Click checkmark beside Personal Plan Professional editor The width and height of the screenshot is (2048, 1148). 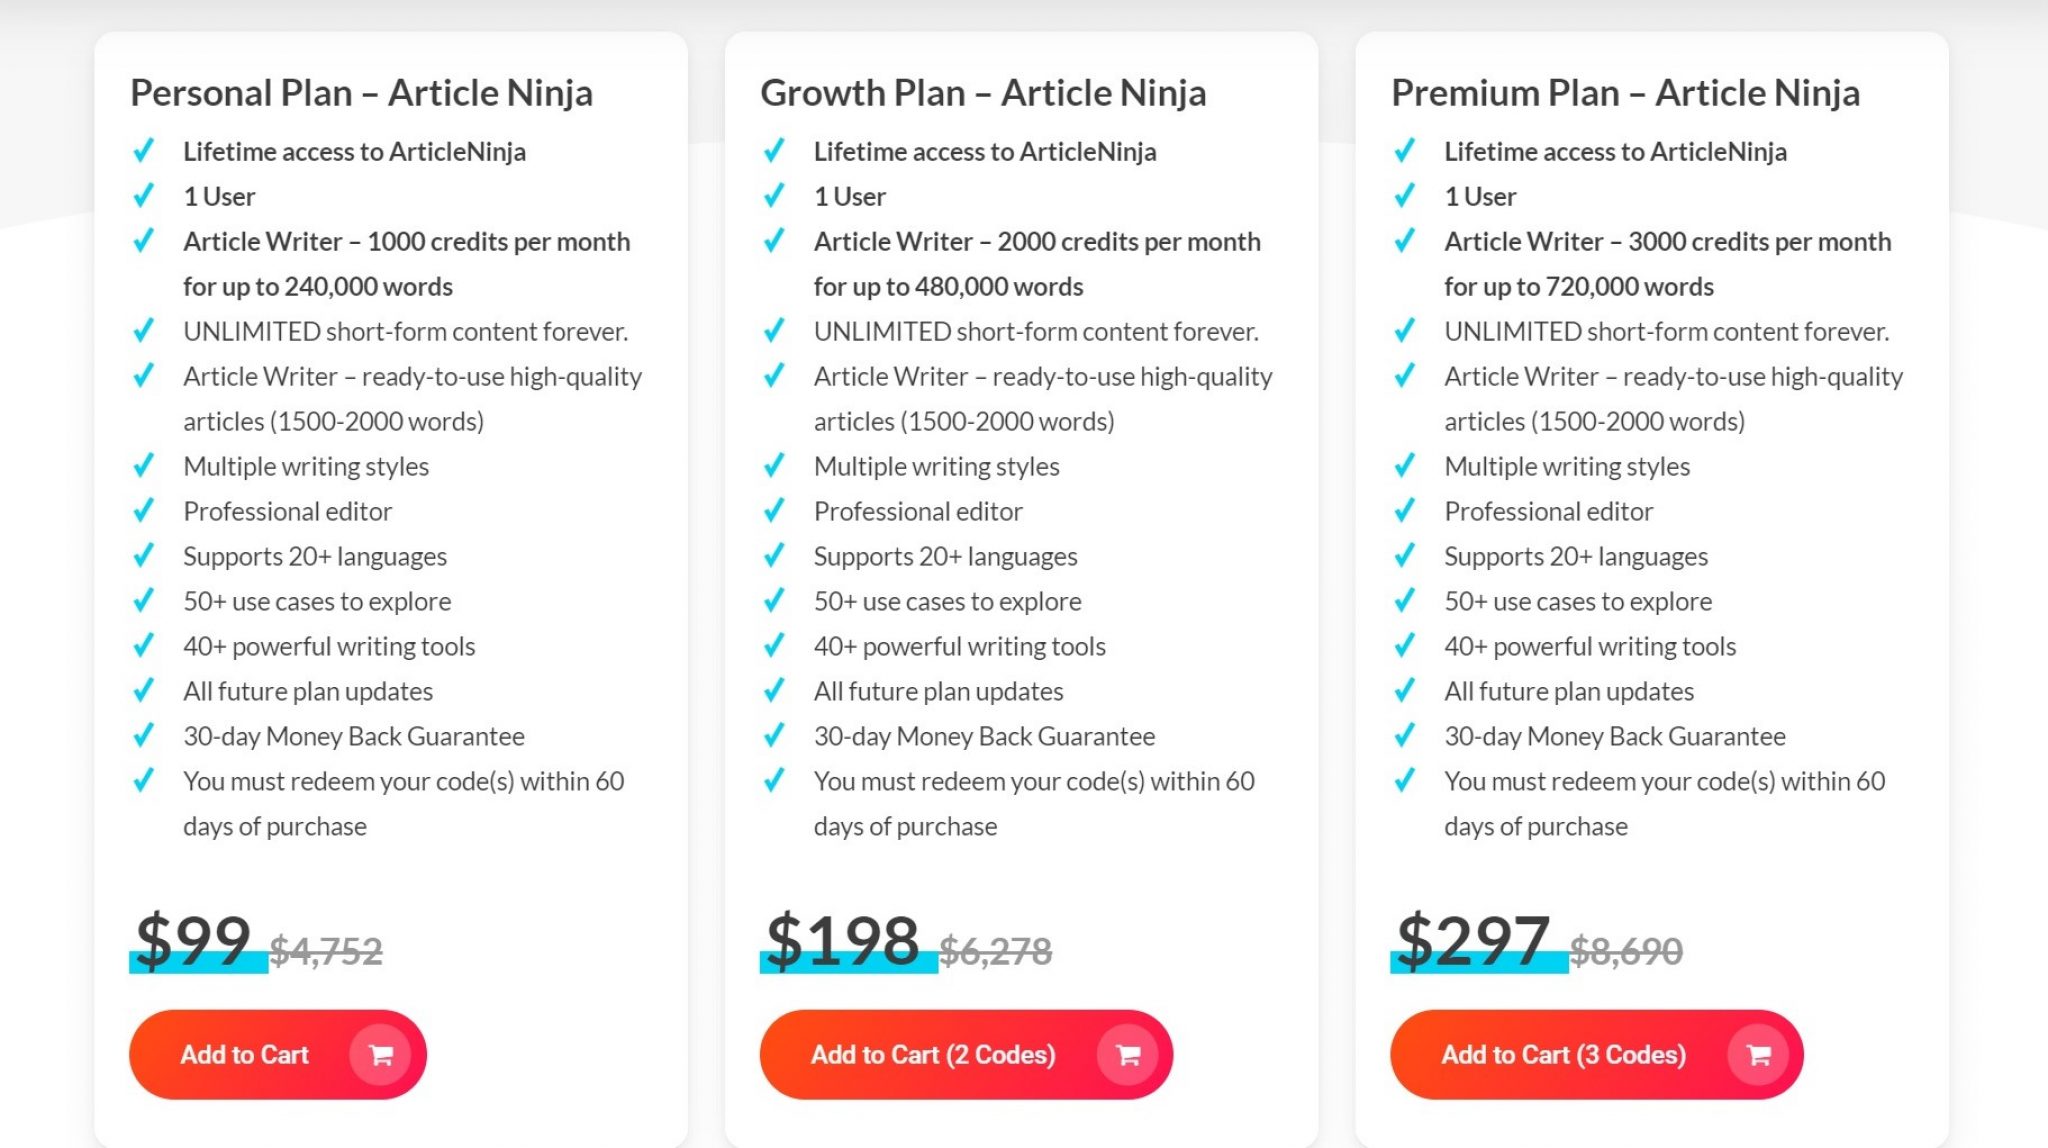[144, 510]
